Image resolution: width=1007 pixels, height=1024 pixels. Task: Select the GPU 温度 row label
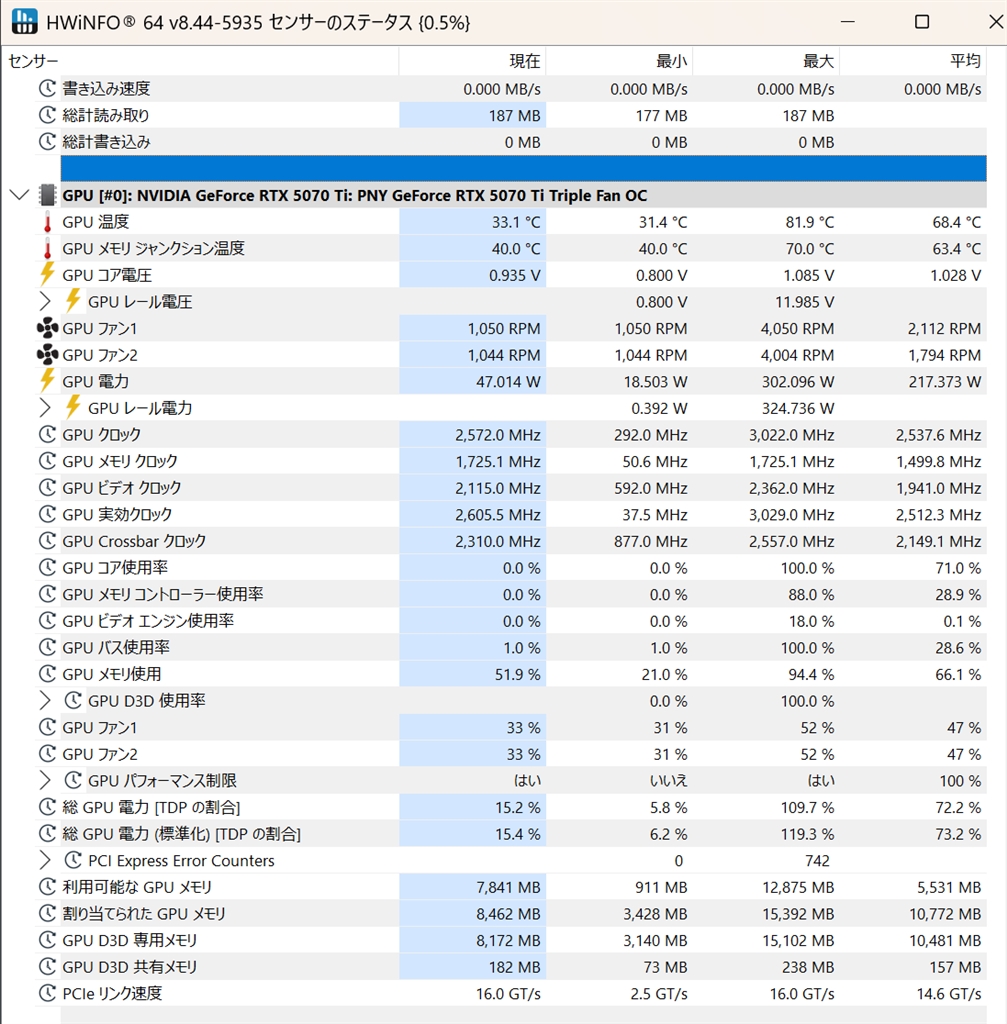95,222
